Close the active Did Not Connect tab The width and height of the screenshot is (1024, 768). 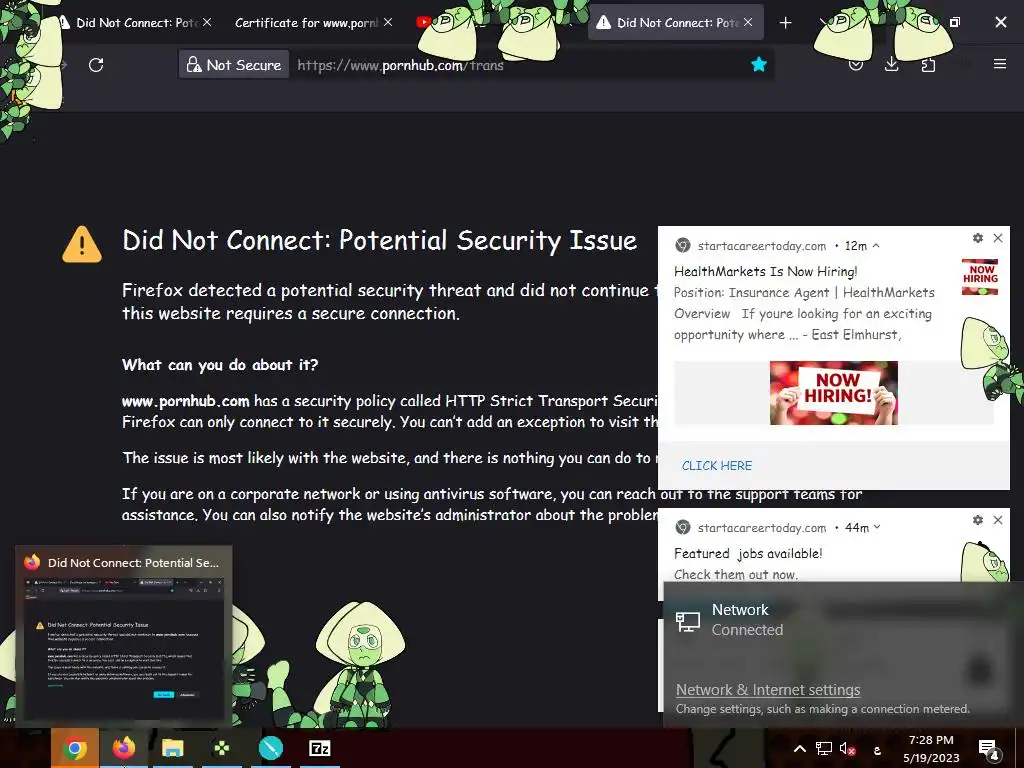click(x=748, y=22)
